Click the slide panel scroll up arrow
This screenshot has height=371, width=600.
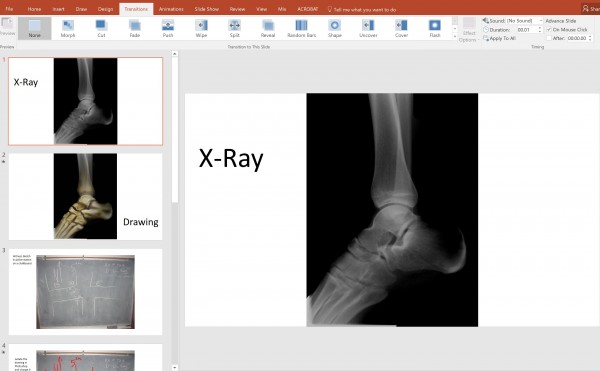pyautogui.click(x=174, y=54)
